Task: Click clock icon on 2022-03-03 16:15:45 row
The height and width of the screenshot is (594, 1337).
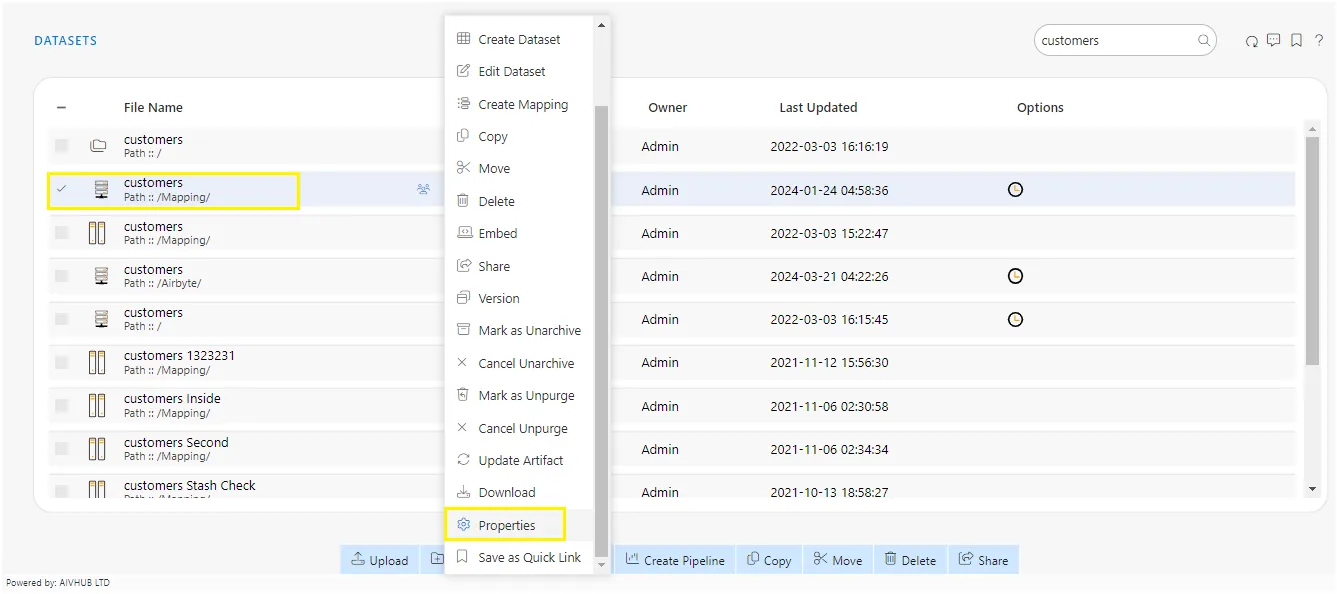Action: (1015, 319)
